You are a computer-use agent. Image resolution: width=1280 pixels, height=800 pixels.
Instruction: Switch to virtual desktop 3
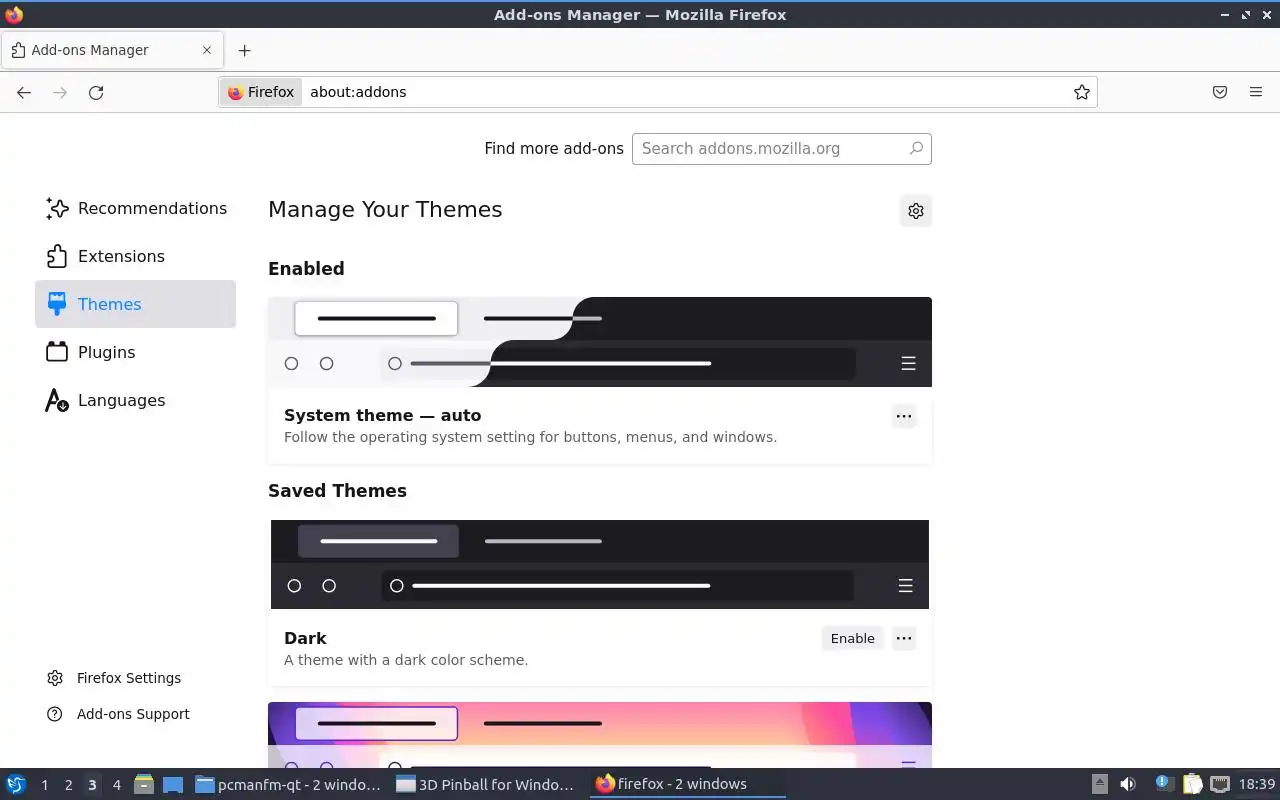[x=92, y=785]
